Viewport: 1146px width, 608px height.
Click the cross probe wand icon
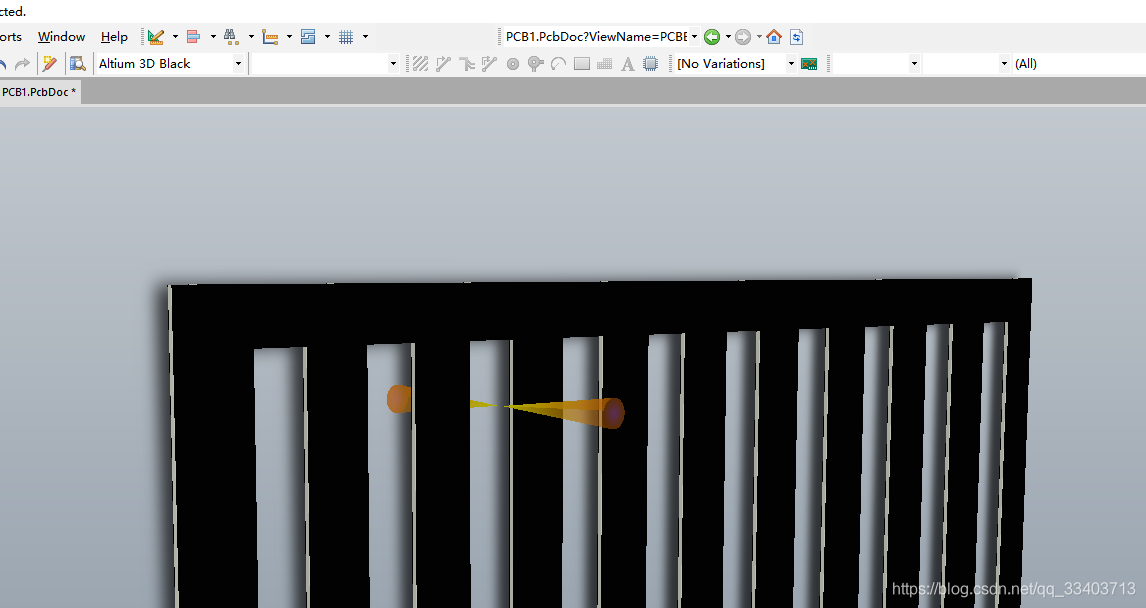(50, 64)
